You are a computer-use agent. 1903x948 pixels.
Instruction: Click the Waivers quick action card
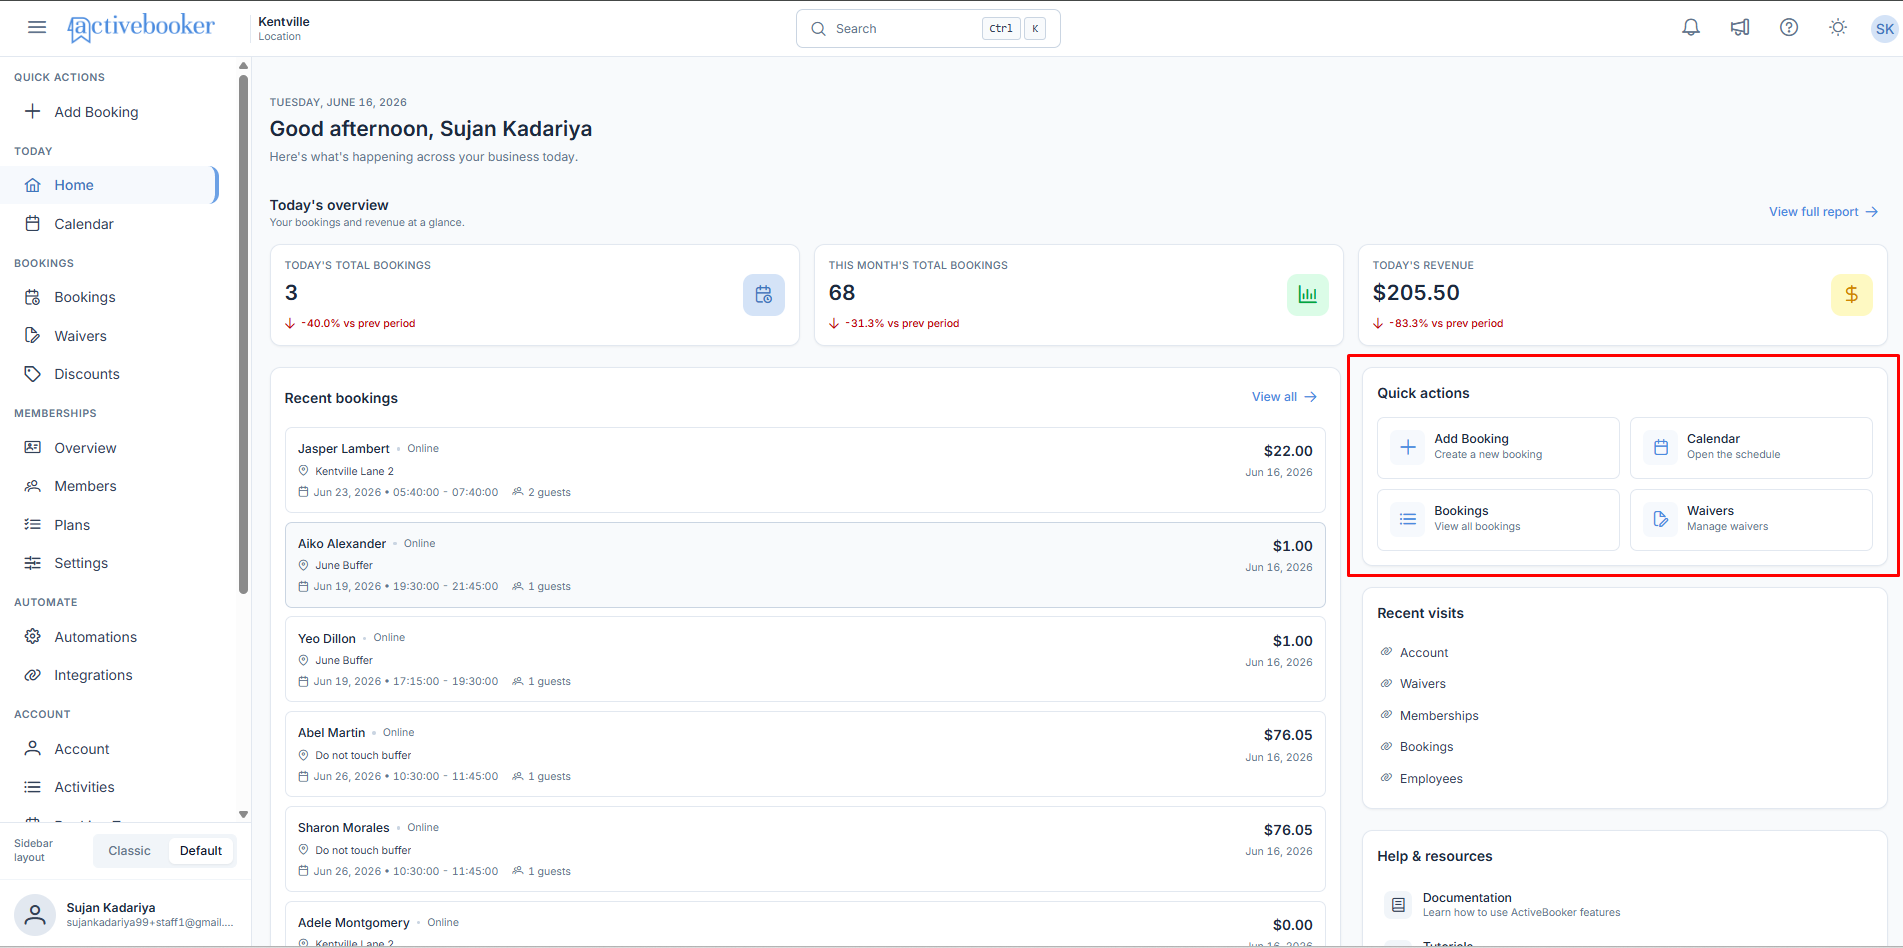(1751, 519)
